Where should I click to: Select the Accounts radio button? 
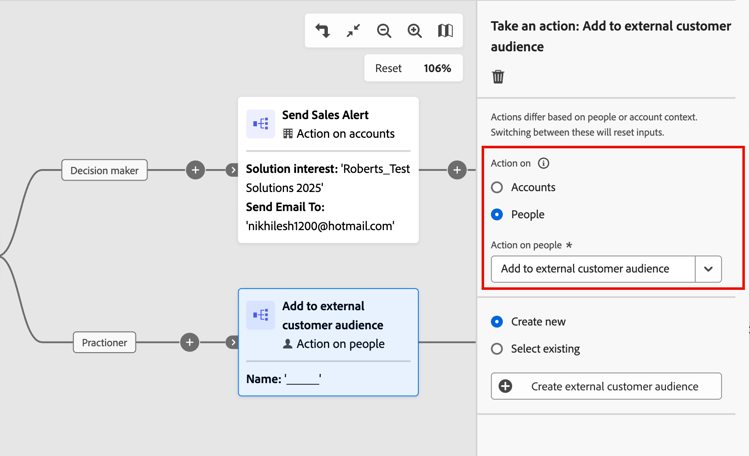497,187
